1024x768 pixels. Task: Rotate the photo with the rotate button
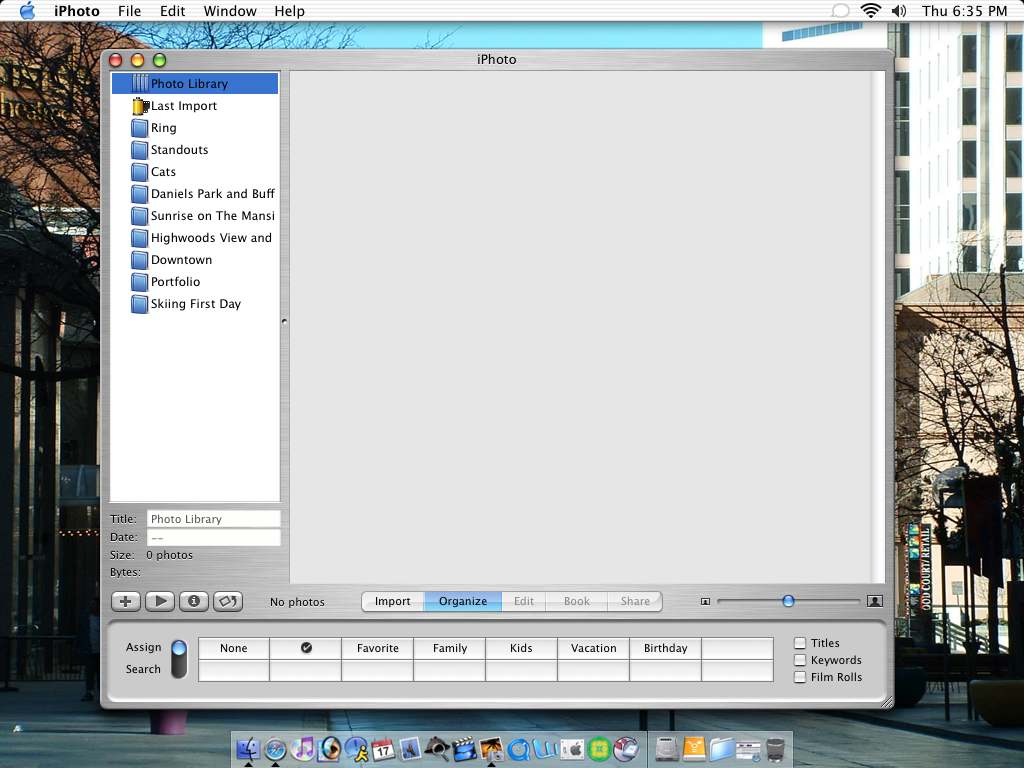pyautogui.click(x=228, y=601)
